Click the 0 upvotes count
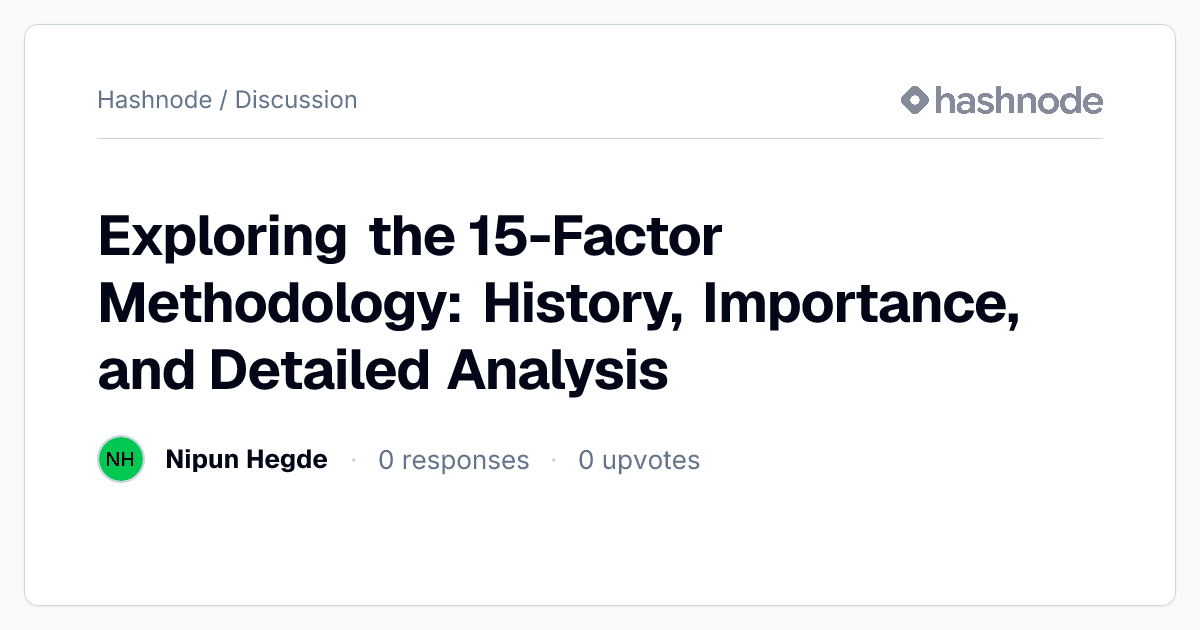Screen dimensions: 1200x630 (x=639, y=460)
